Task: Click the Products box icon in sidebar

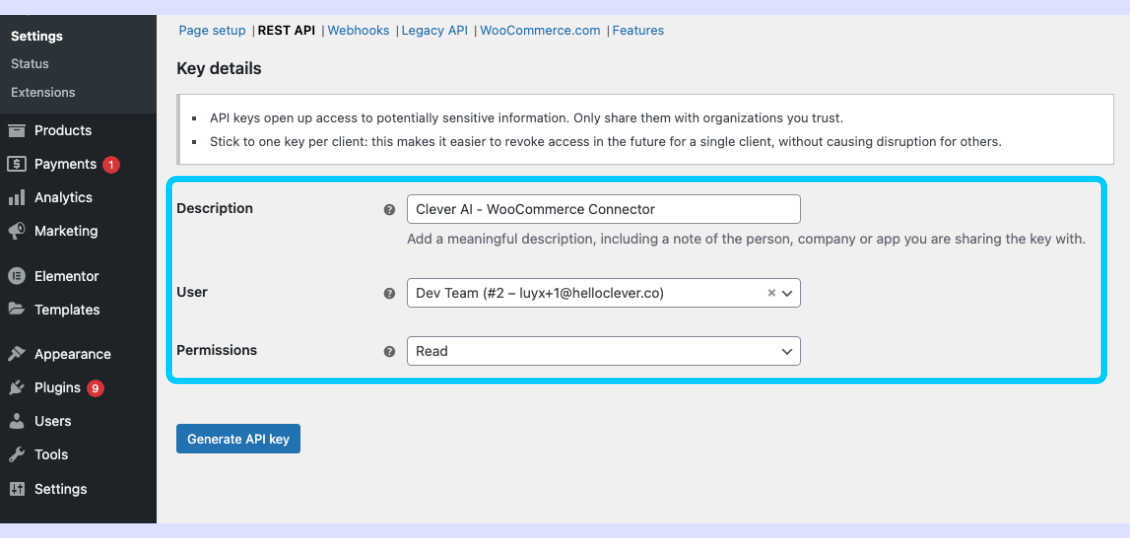Action: tap(17, 130)
